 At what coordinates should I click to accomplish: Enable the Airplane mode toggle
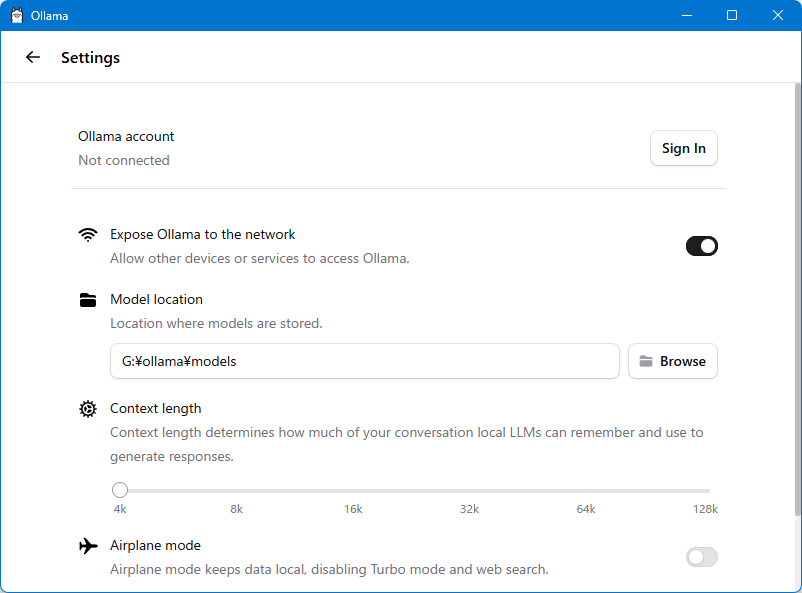[702, 557]
